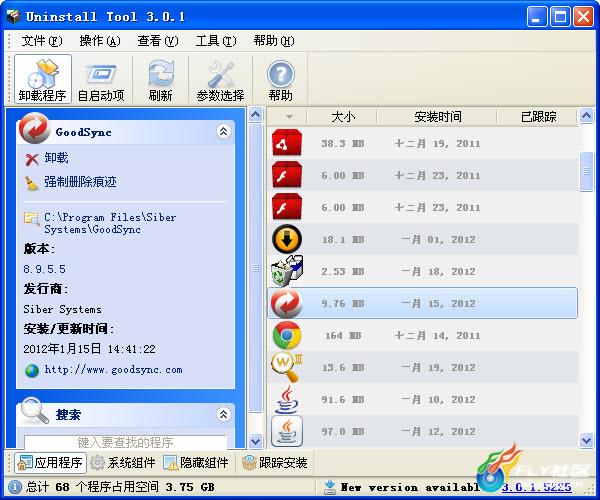The image size is (600, 500).
Task: Select the W magnifier 13.6 MB program icon
Action: 287,367
